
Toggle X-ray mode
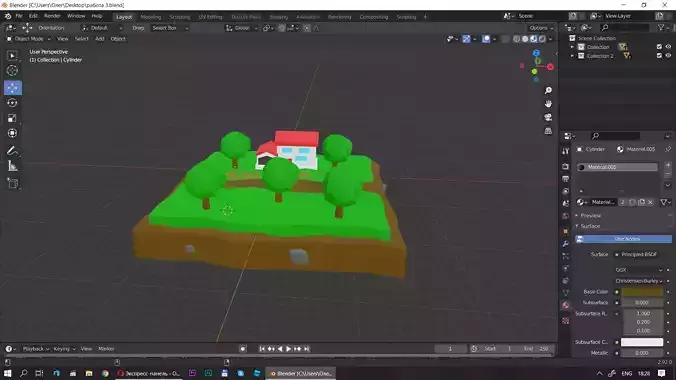pos(505,39)
